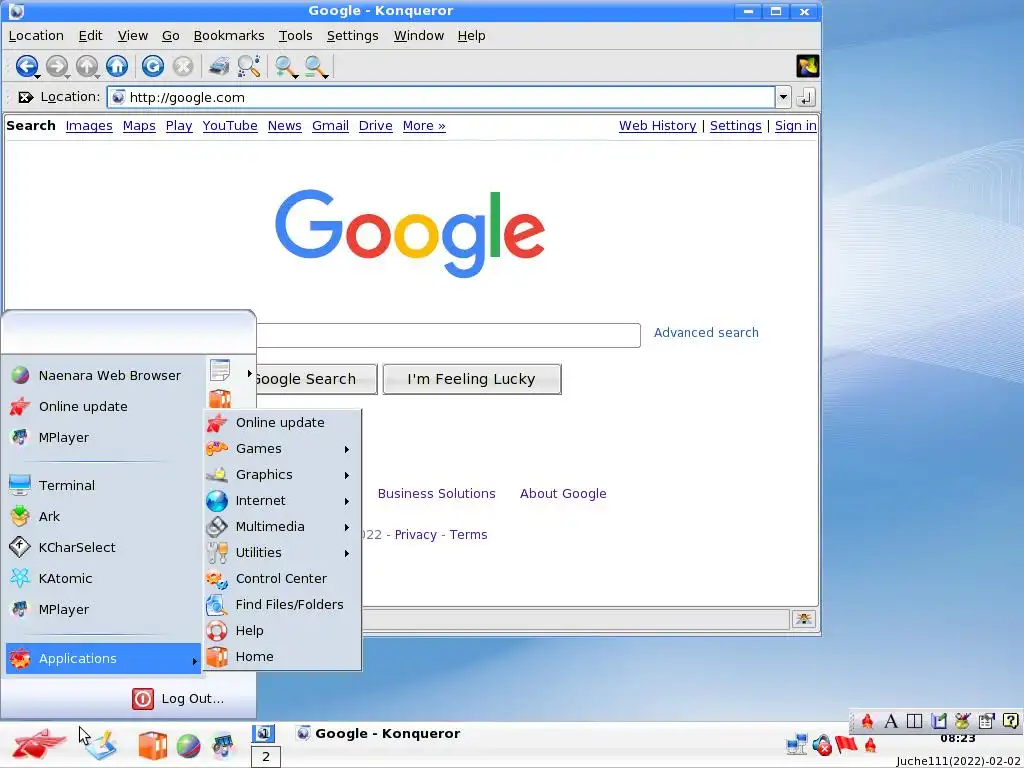Switch to virtual desktop 2 in the pager
This screenshot has height=768, width=1024.
(x=266, y=757)
